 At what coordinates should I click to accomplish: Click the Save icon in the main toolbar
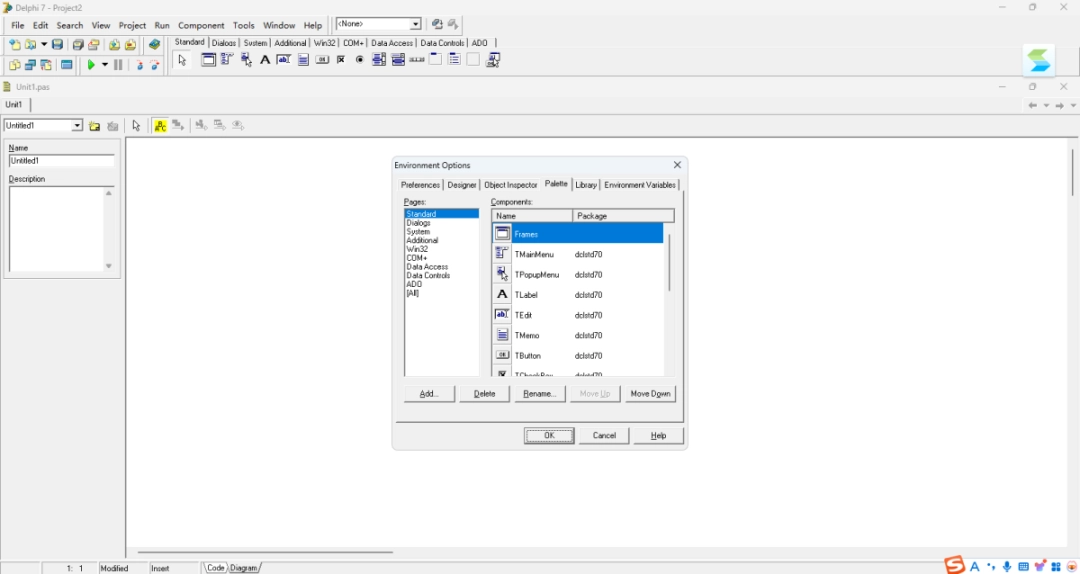tap(57, 45)
